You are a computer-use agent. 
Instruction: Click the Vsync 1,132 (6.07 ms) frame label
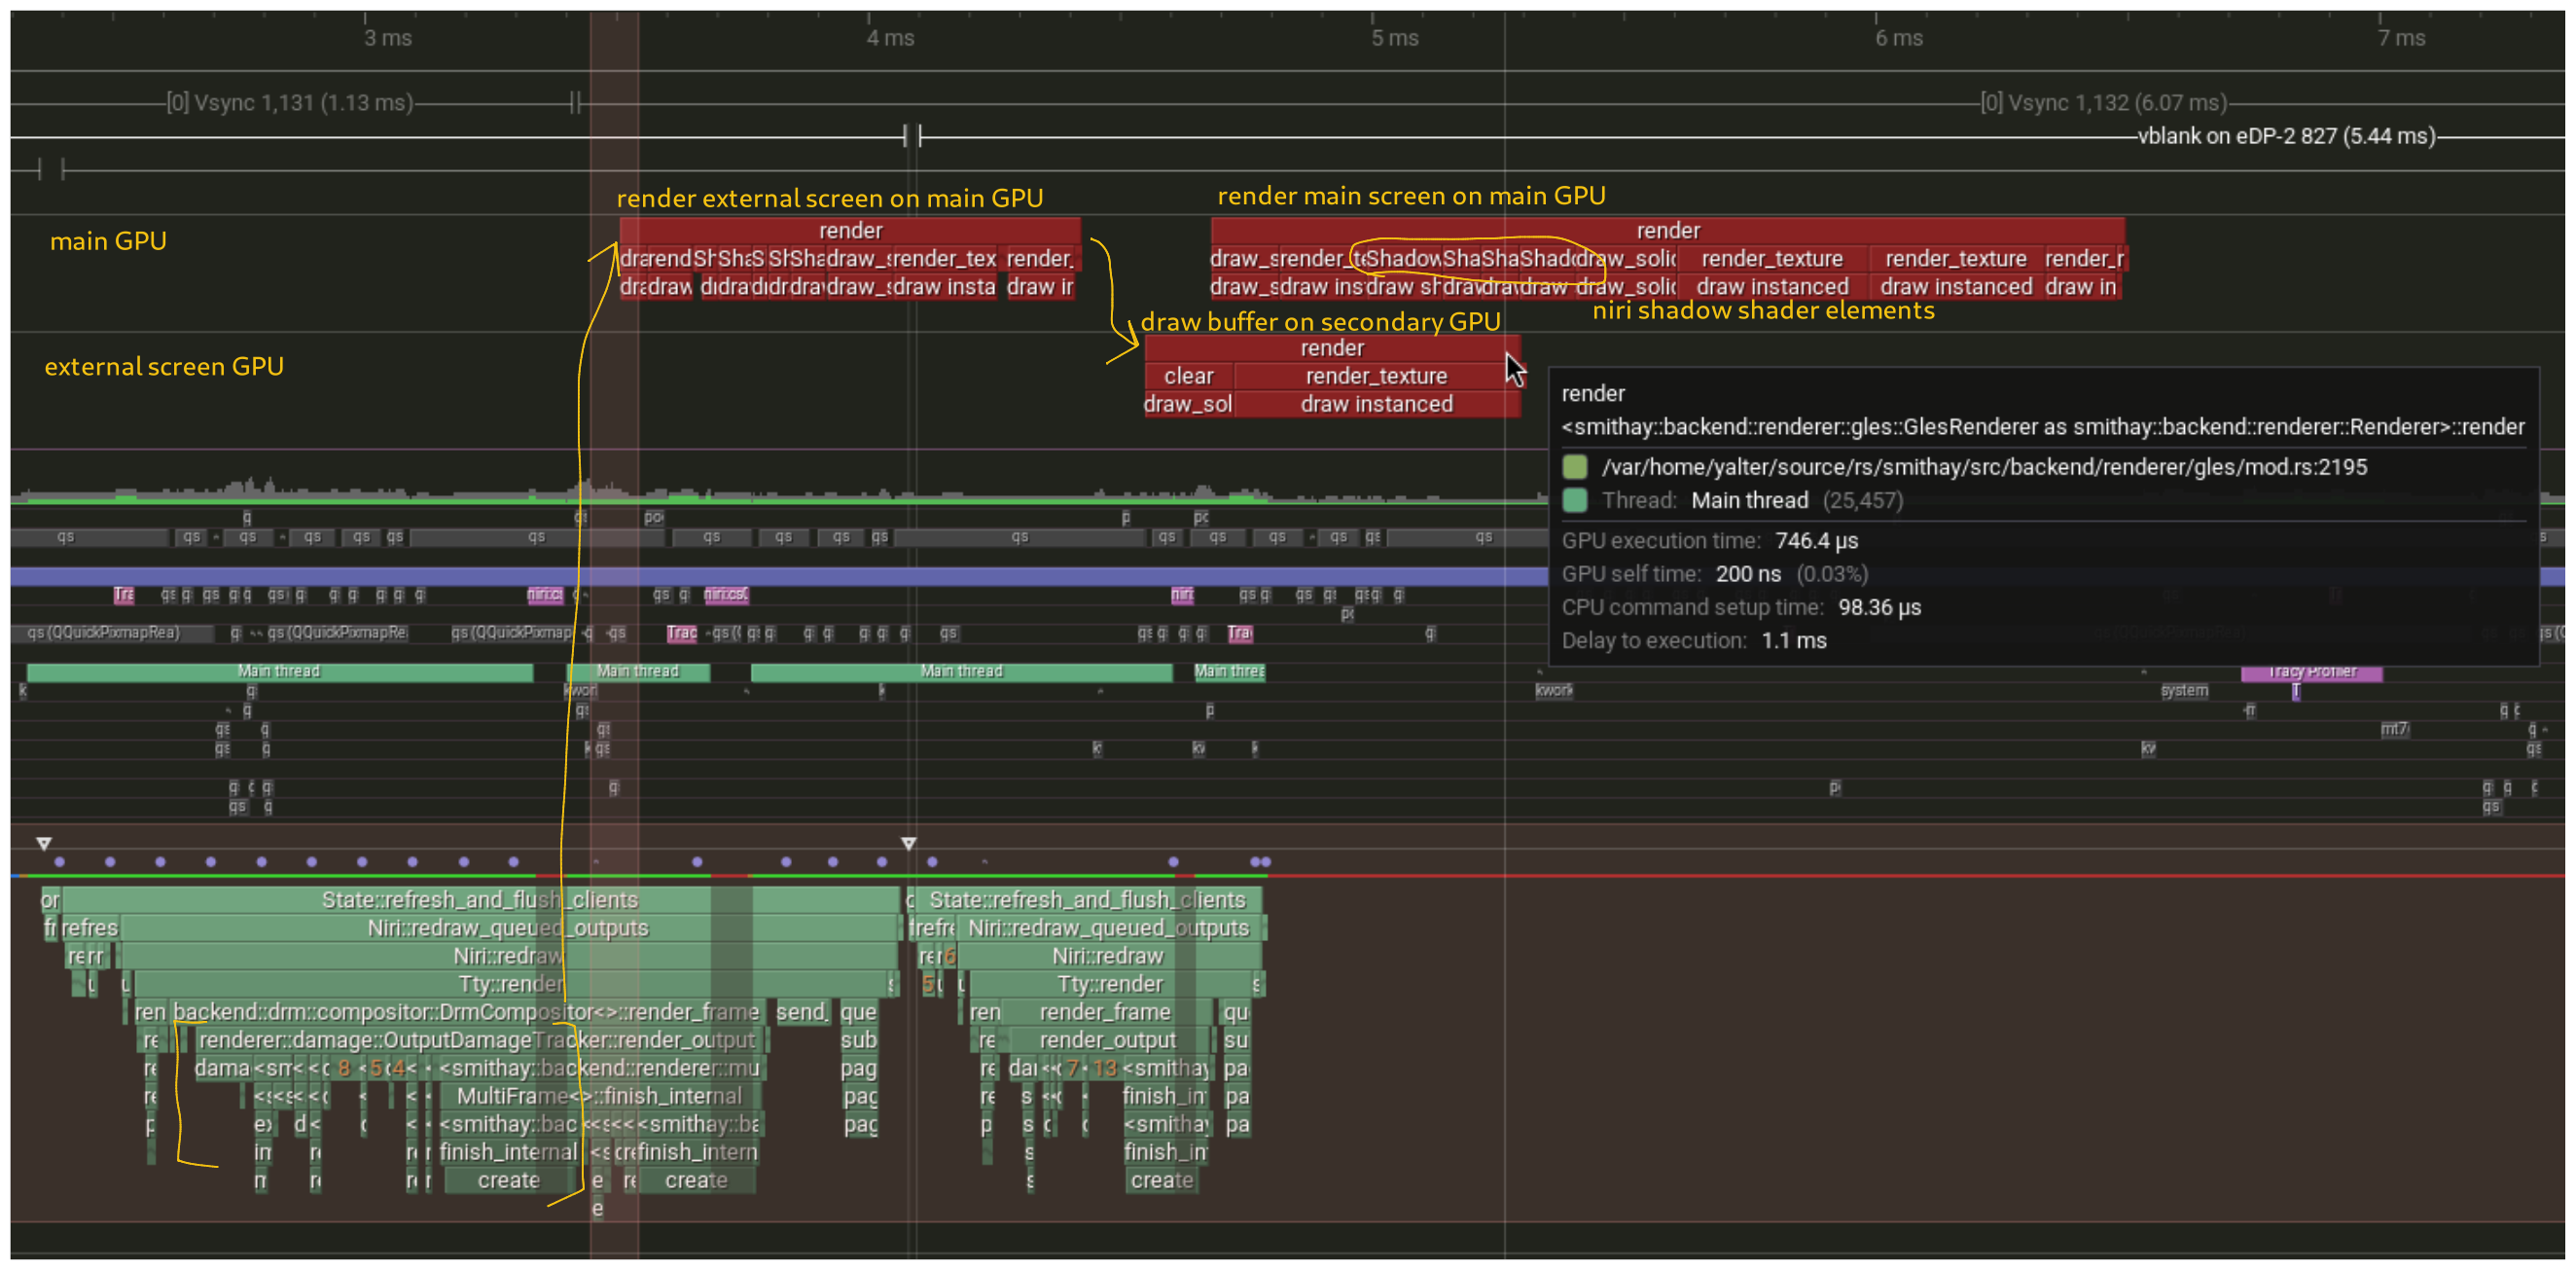pos(2103,103)
